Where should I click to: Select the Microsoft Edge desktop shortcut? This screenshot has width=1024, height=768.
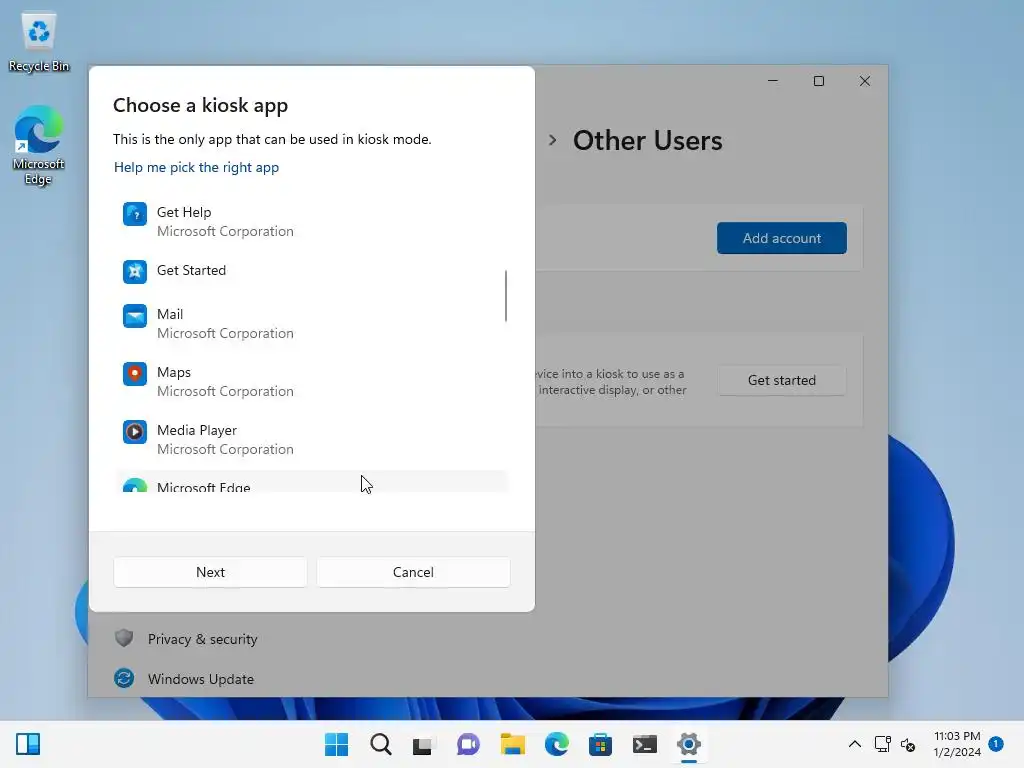(39, 146)
